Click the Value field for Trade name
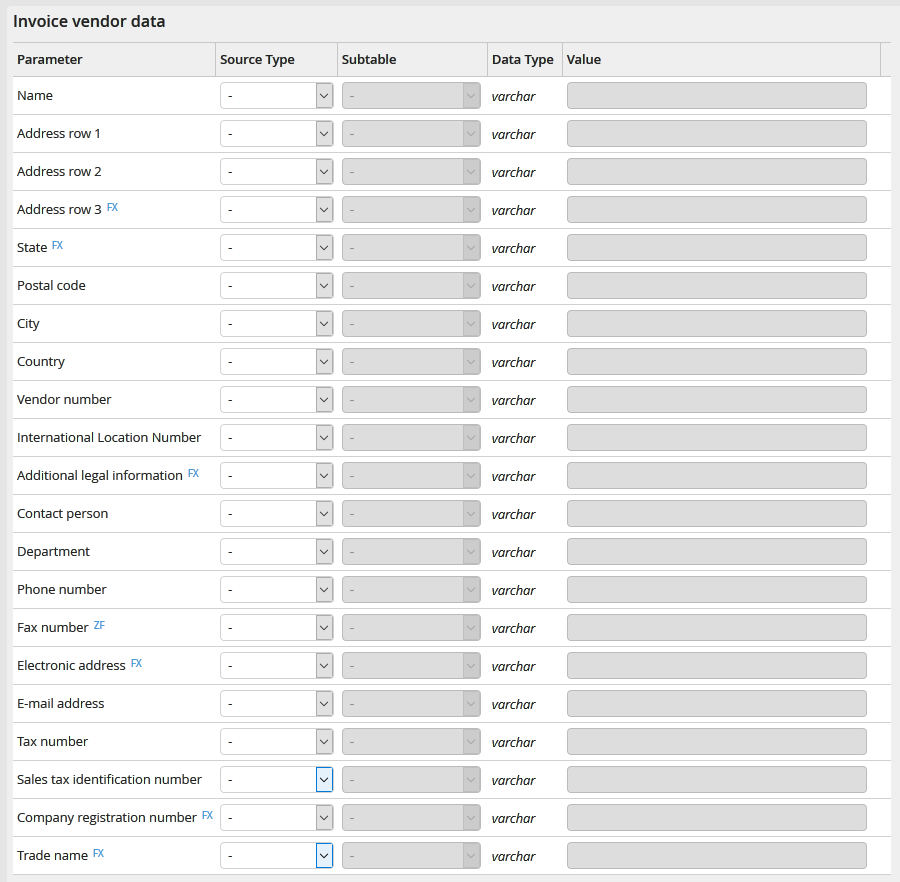This screenshot has width=900, height=882. 717,856
